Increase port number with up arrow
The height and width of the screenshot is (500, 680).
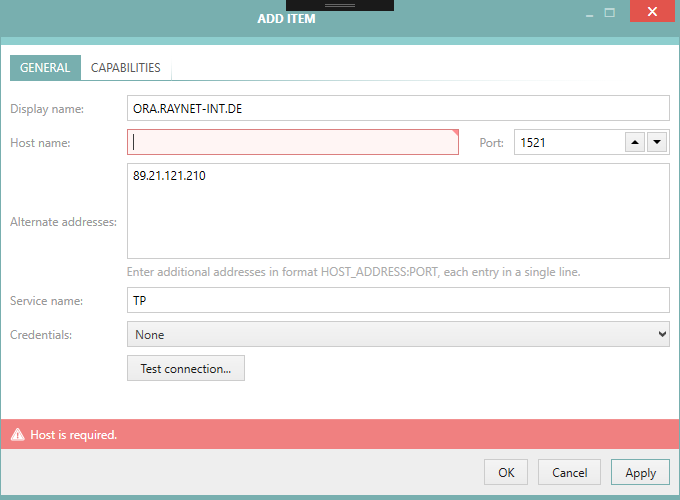[x=635, y=143]
